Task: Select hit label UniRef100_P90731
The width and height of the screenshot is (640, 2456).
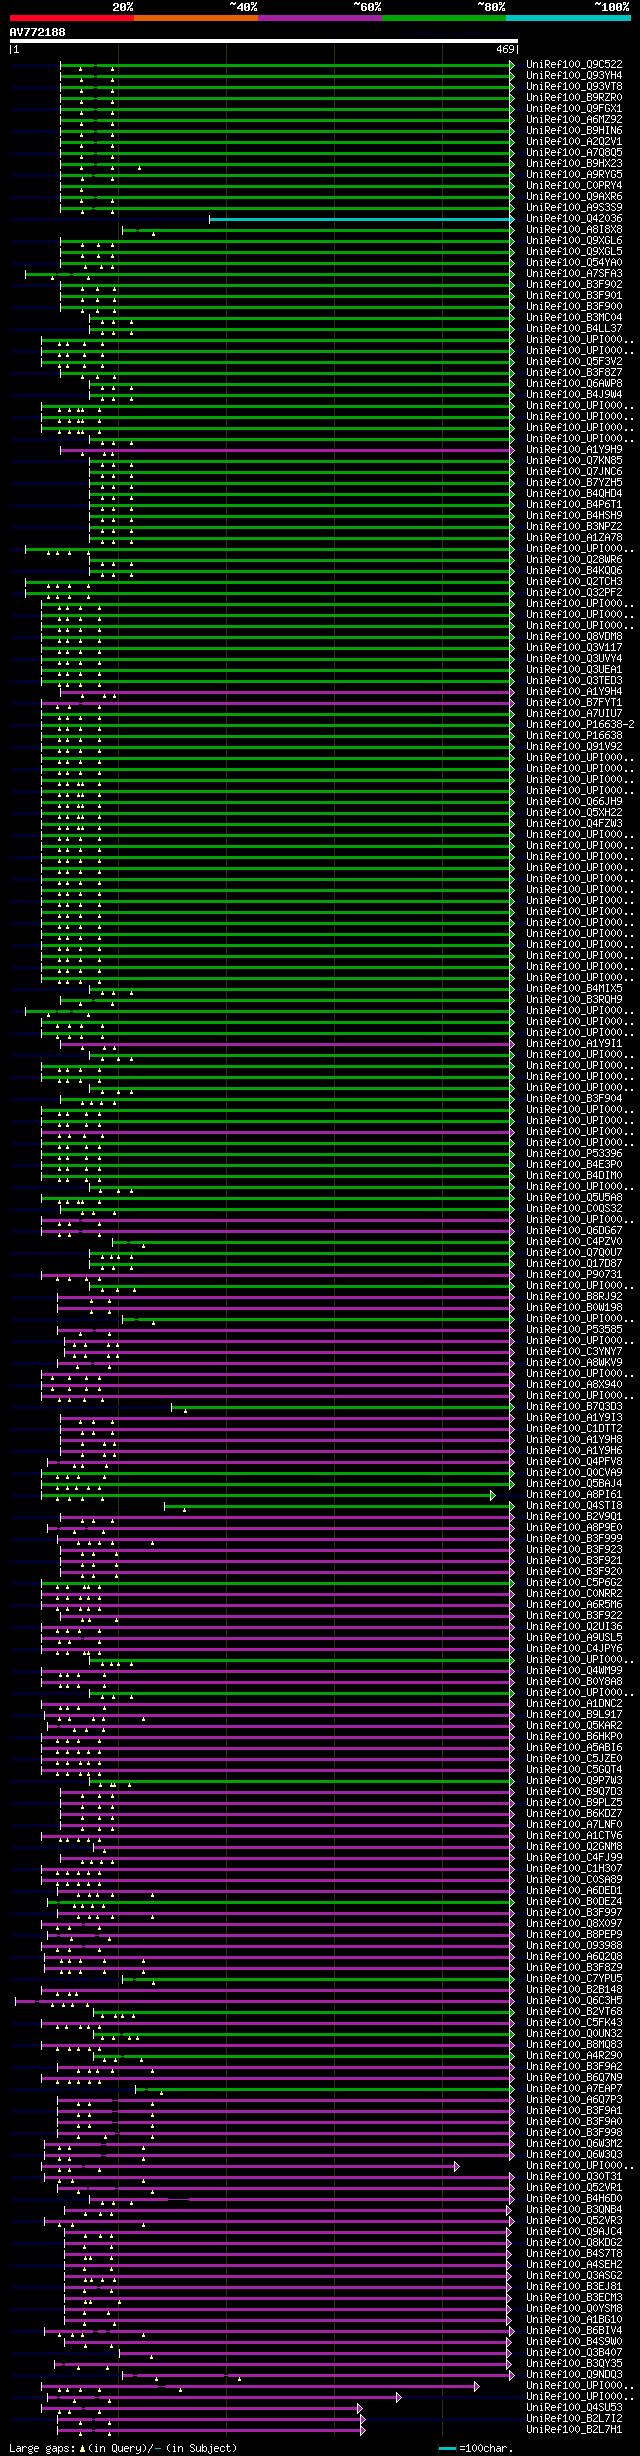Action: point(574,1274)
